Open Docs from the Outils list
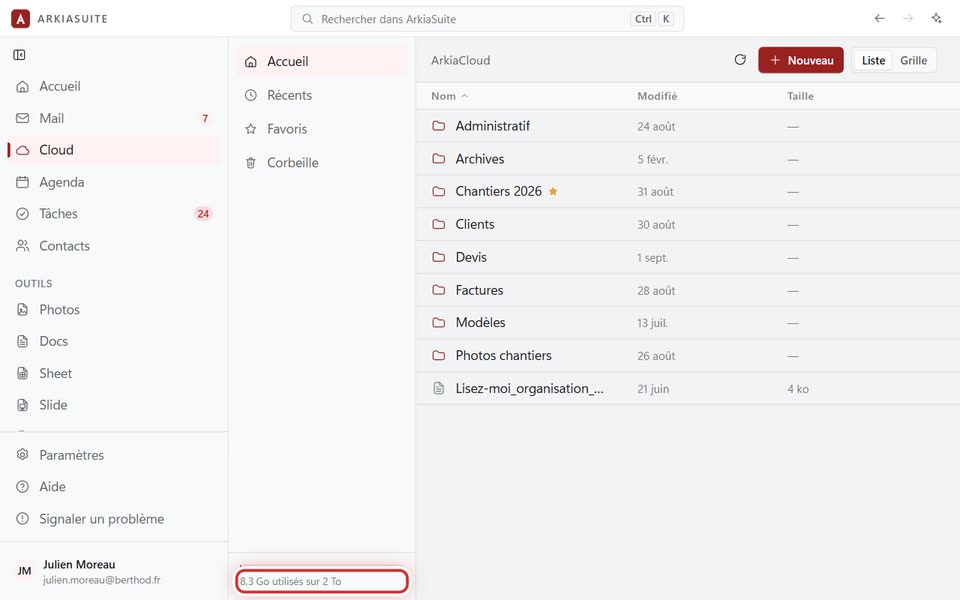This screenshot has width=960, height=600. coord(114,341)
